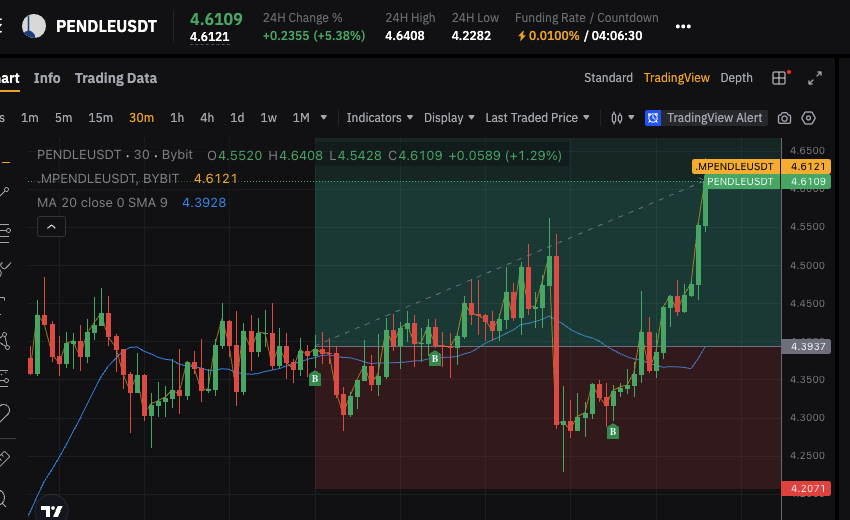Select the 5m timeframe
The width and height of the screenshot is (850, 520).
coord(63,118)
